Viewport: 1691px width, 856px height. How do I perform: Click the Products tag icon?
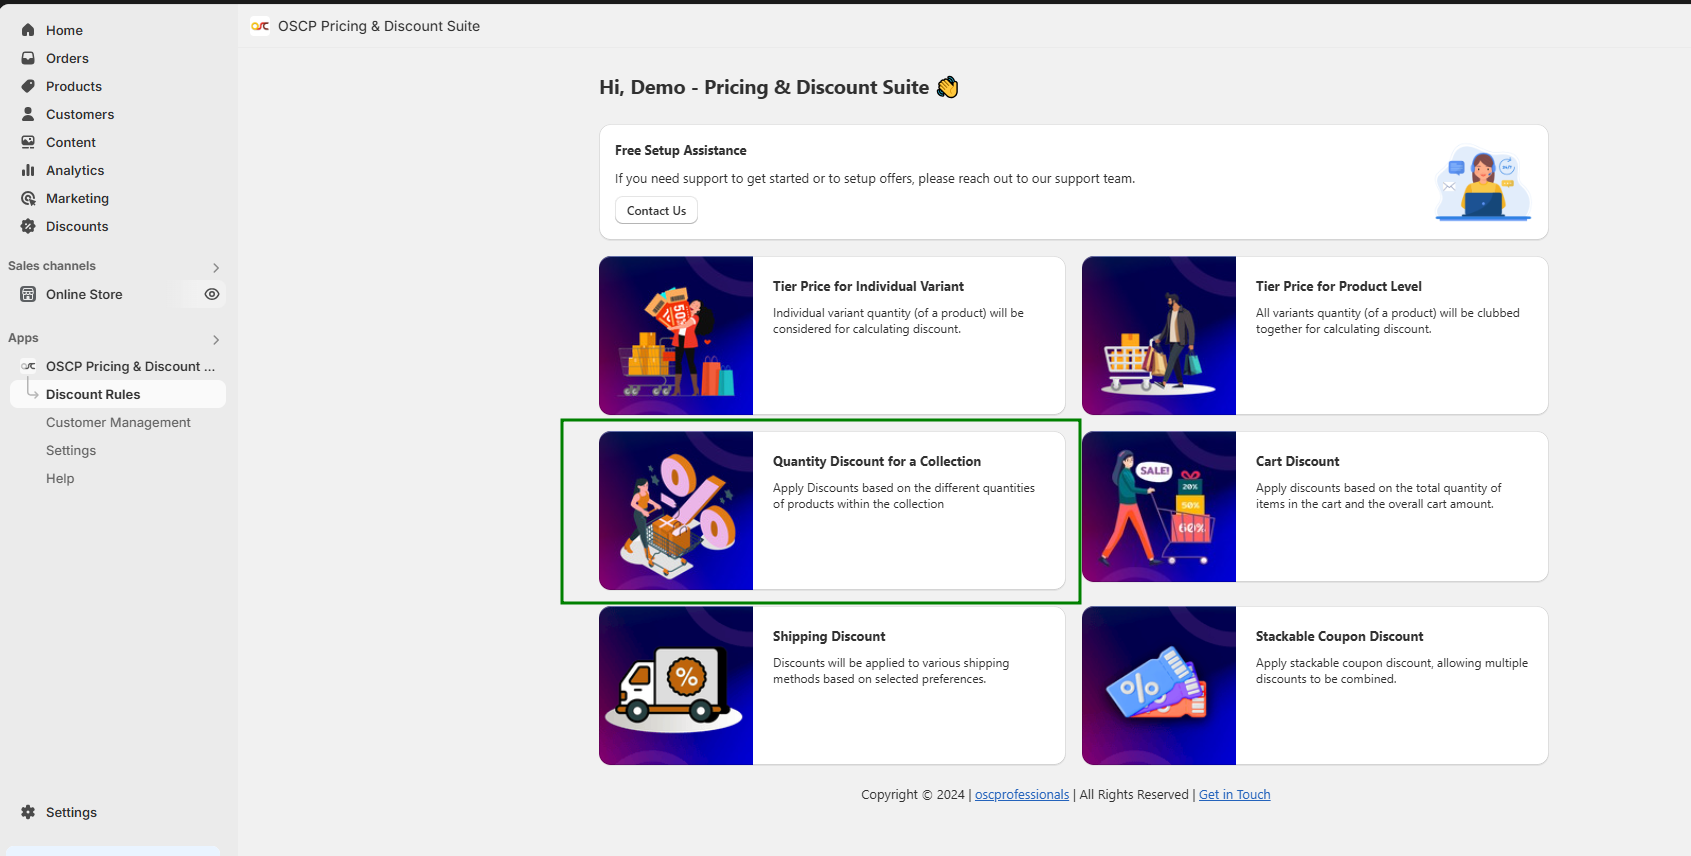coord(28,86)
